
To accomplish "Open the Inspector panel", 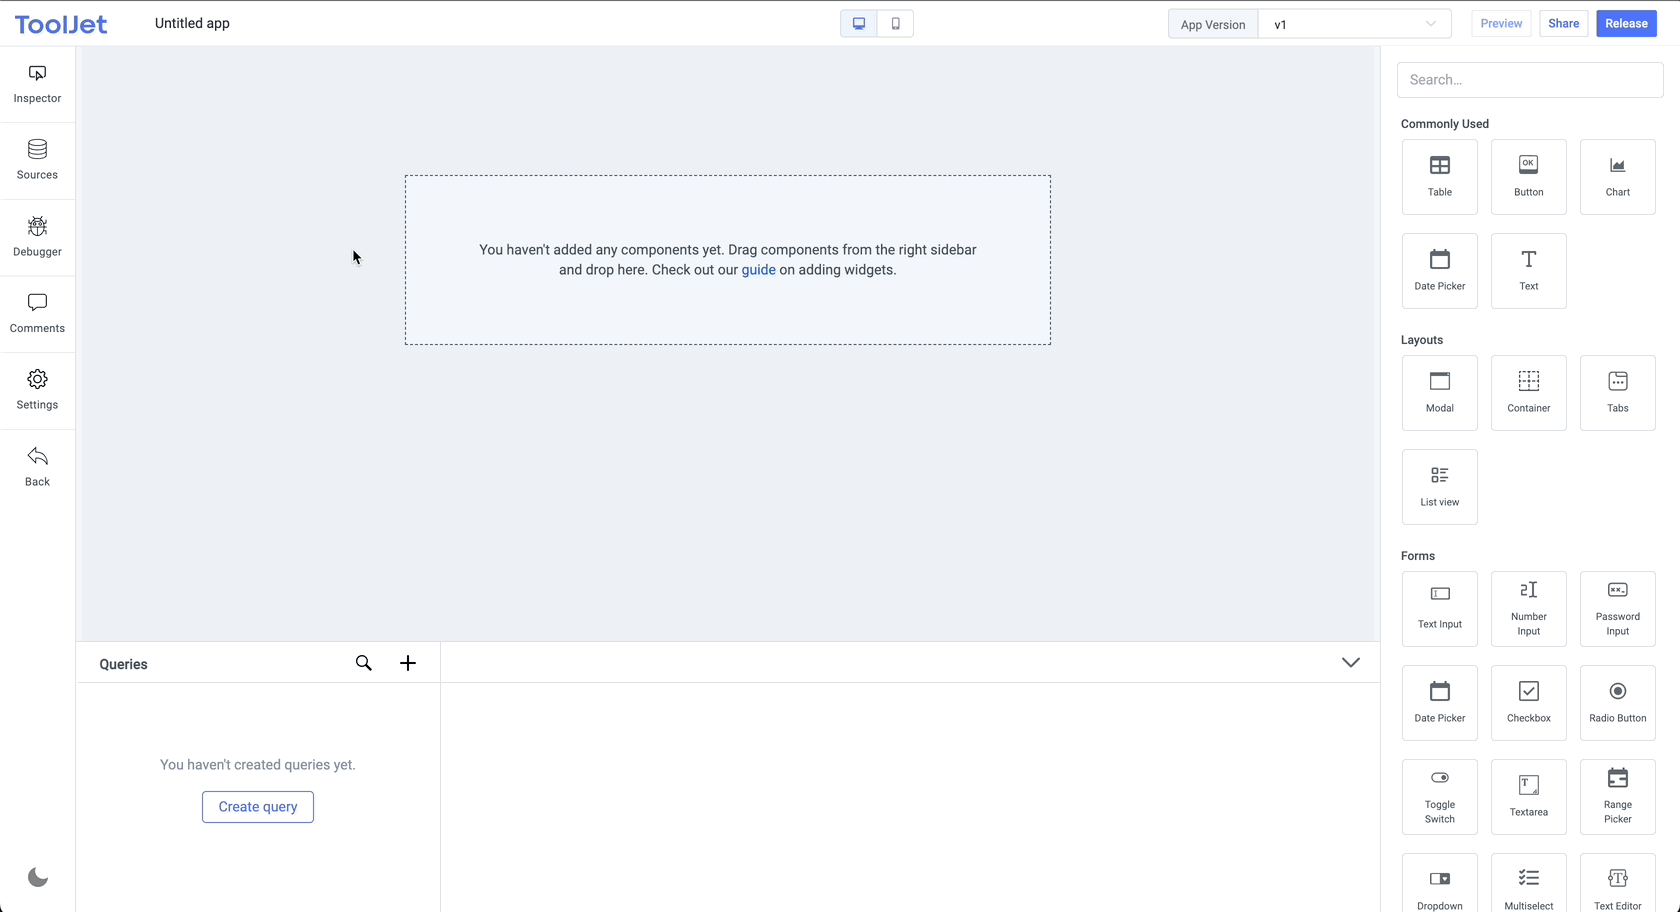I will click(x=37, y=84).
